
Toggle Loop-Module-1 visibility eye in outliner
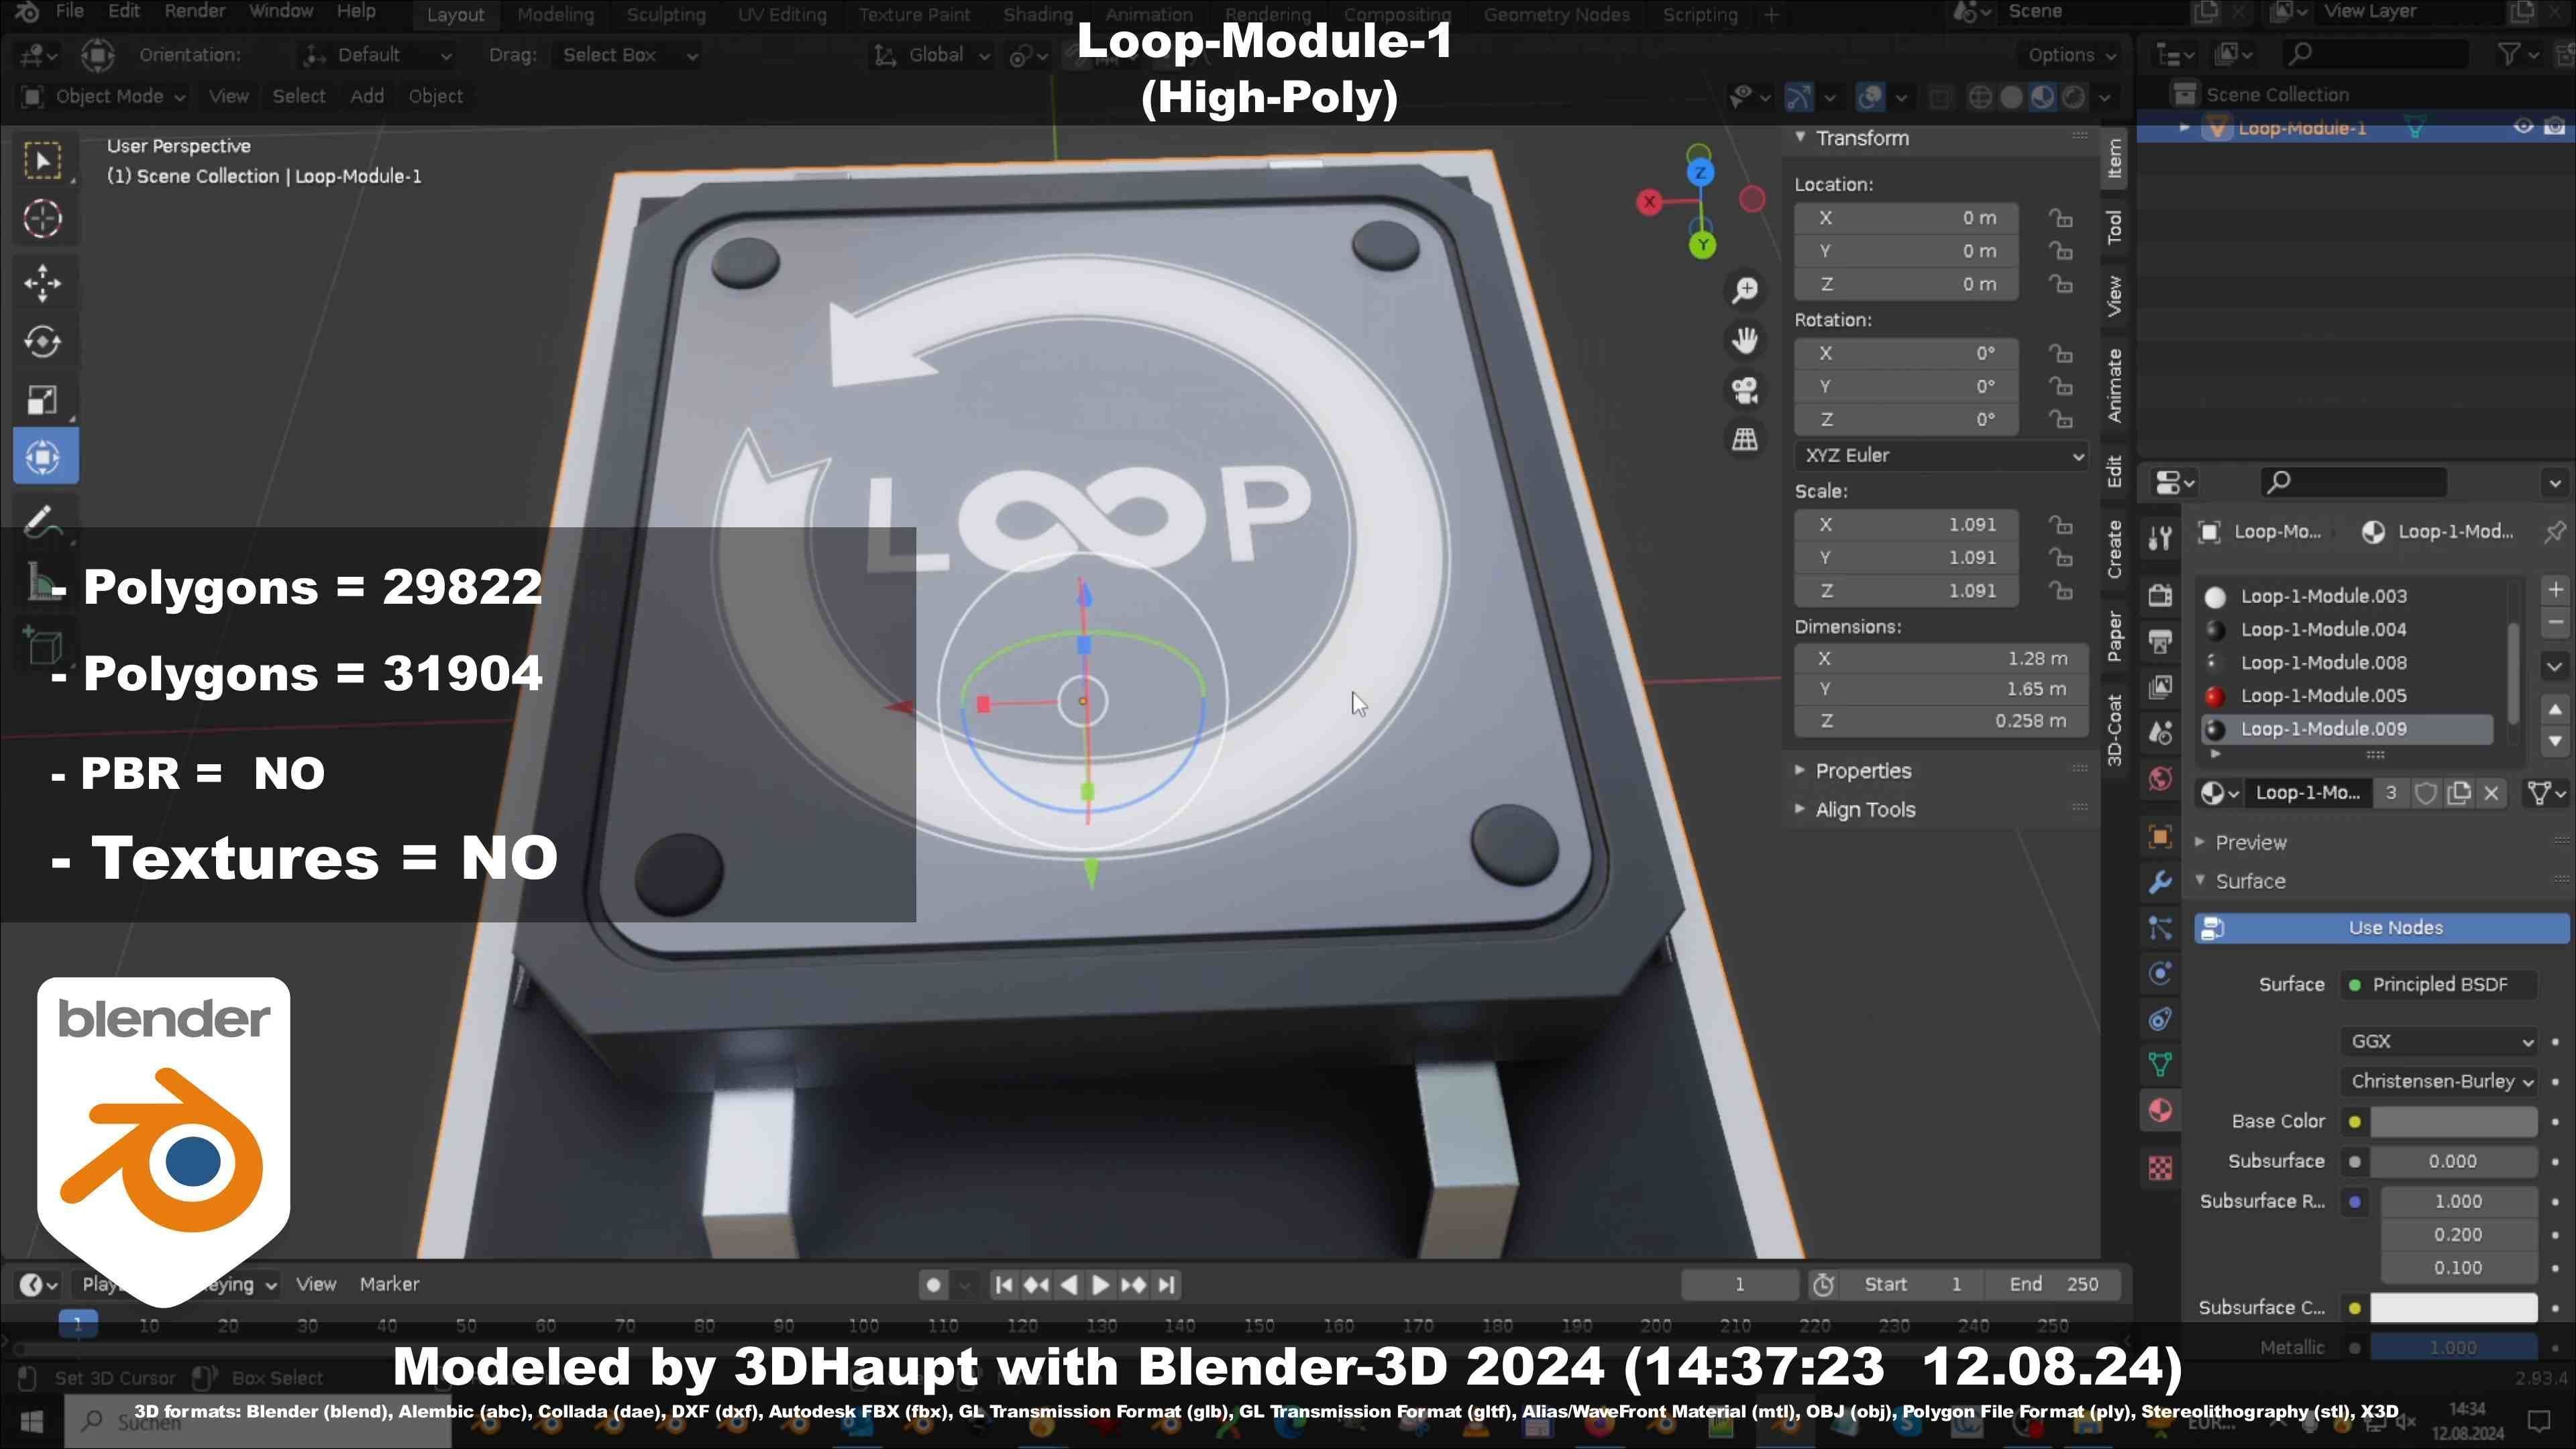click(x=2523, y=127)
